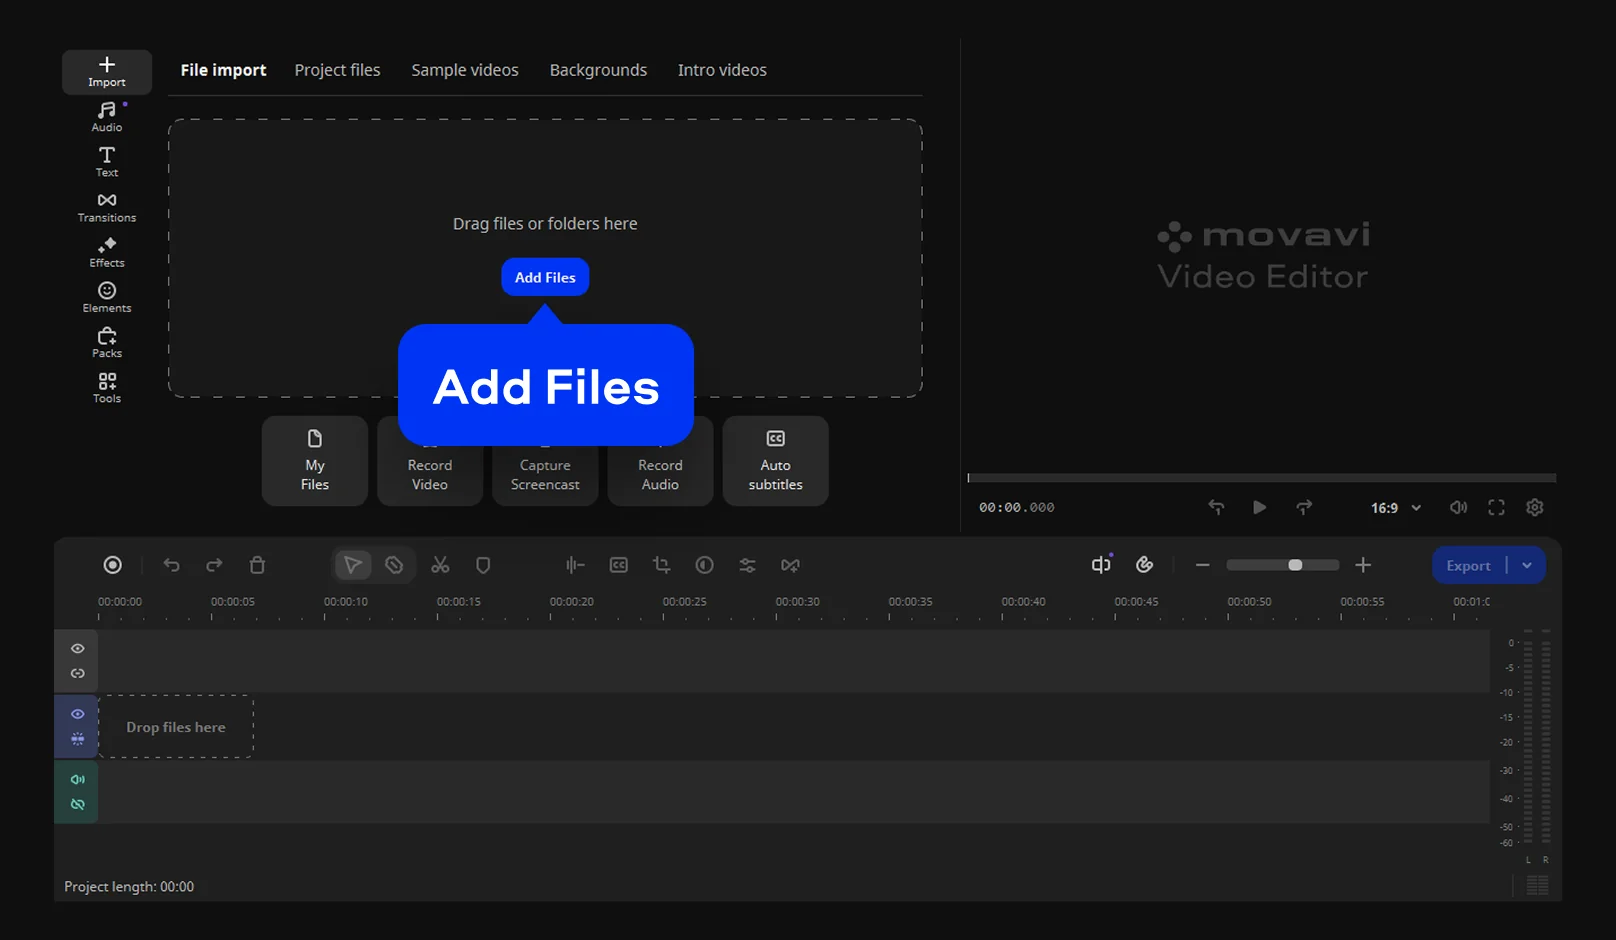
Task: Open the Transitions panel in sidebar
Action: (x=107, y=207)
